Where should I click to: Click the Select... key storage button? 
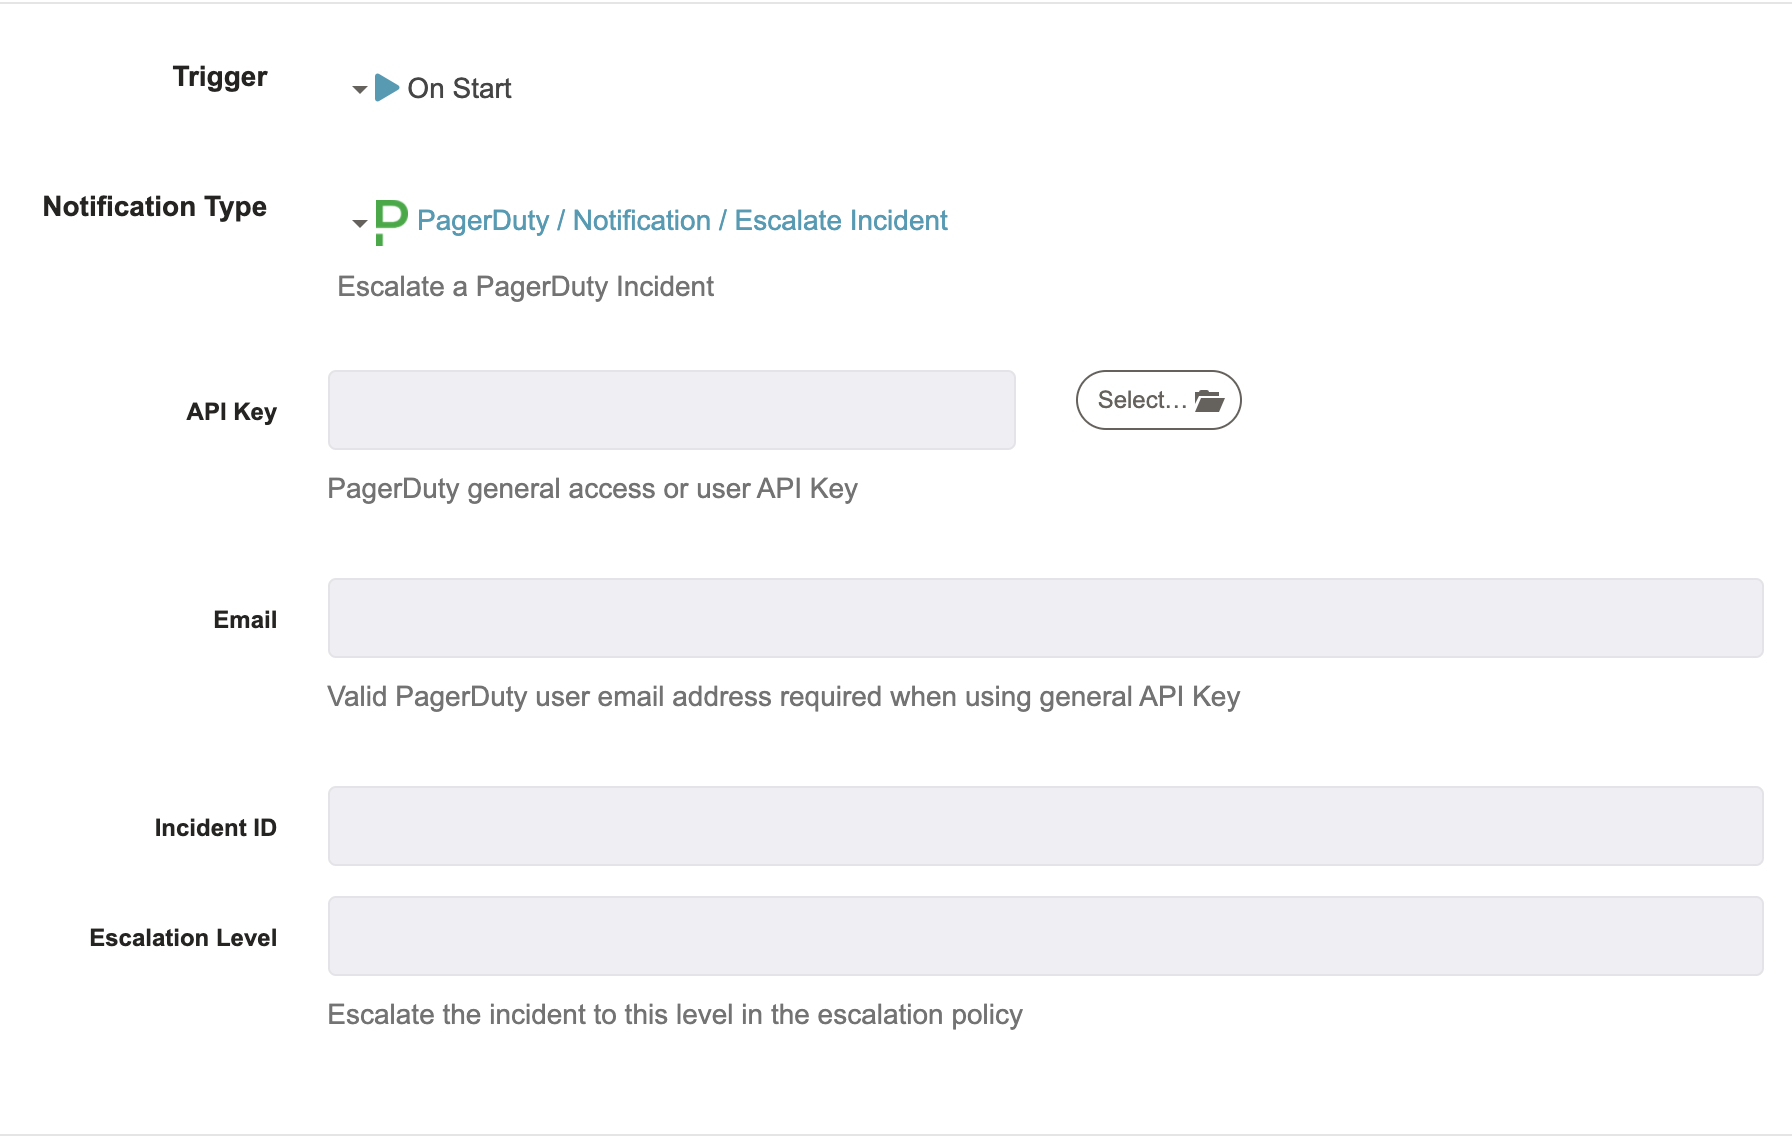[1158, 400]
